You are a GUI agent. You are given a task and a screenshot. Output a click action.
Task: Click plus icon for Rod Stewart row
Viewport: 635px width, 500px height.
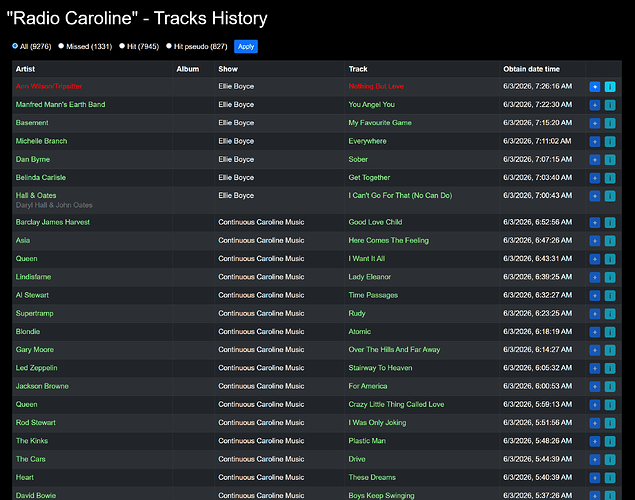595,423
